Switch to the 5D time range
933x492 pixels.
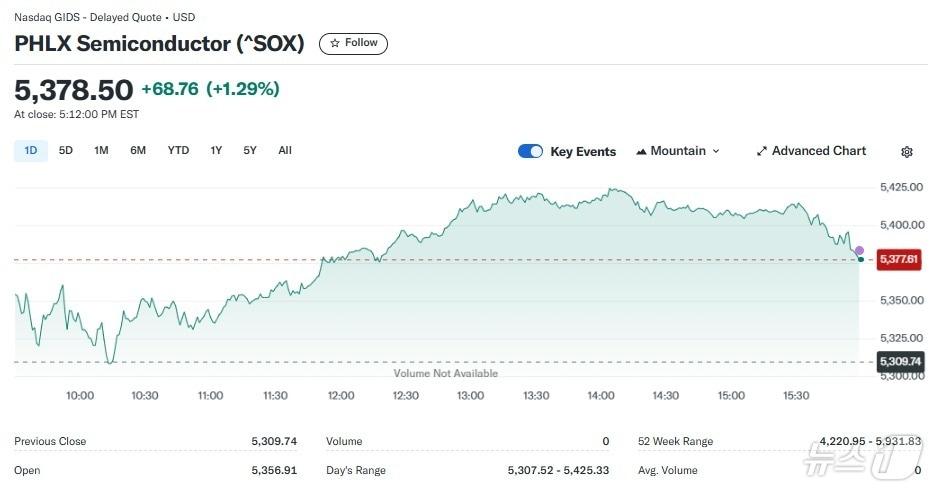[66, 150]
